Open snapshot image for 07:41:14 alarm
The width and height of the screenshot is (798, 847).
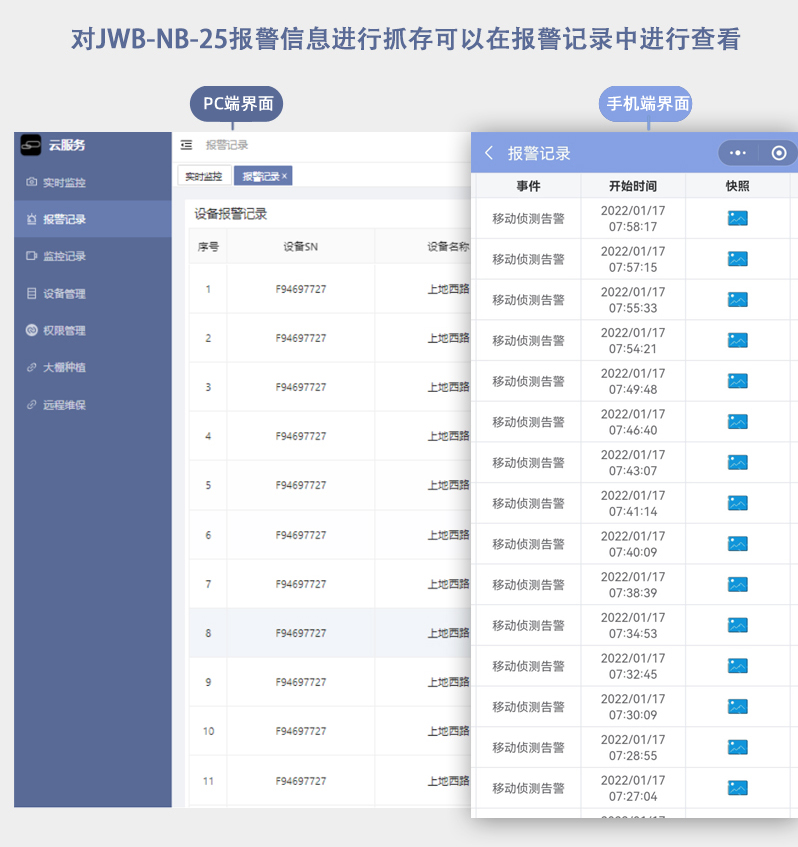click(737, 503)
